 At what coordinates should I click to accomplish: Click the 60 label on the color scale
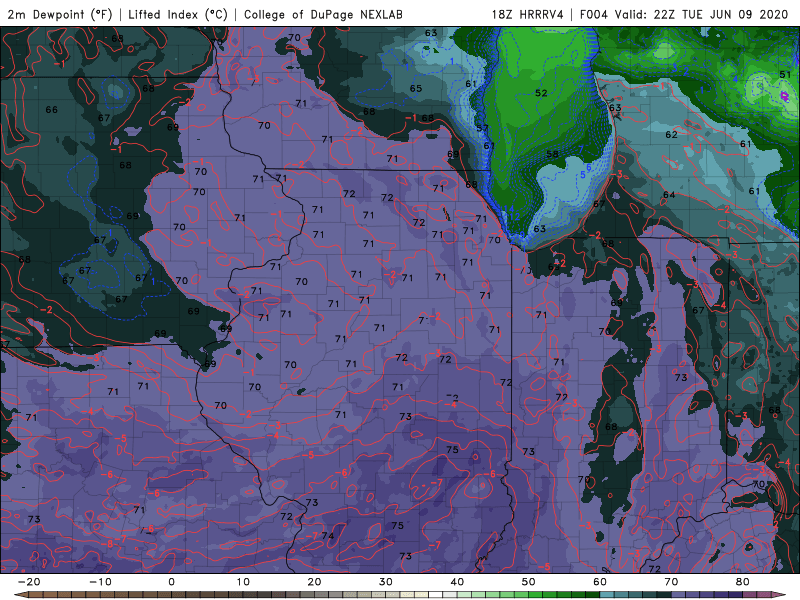pyautogui.click(x=600, y=582)
